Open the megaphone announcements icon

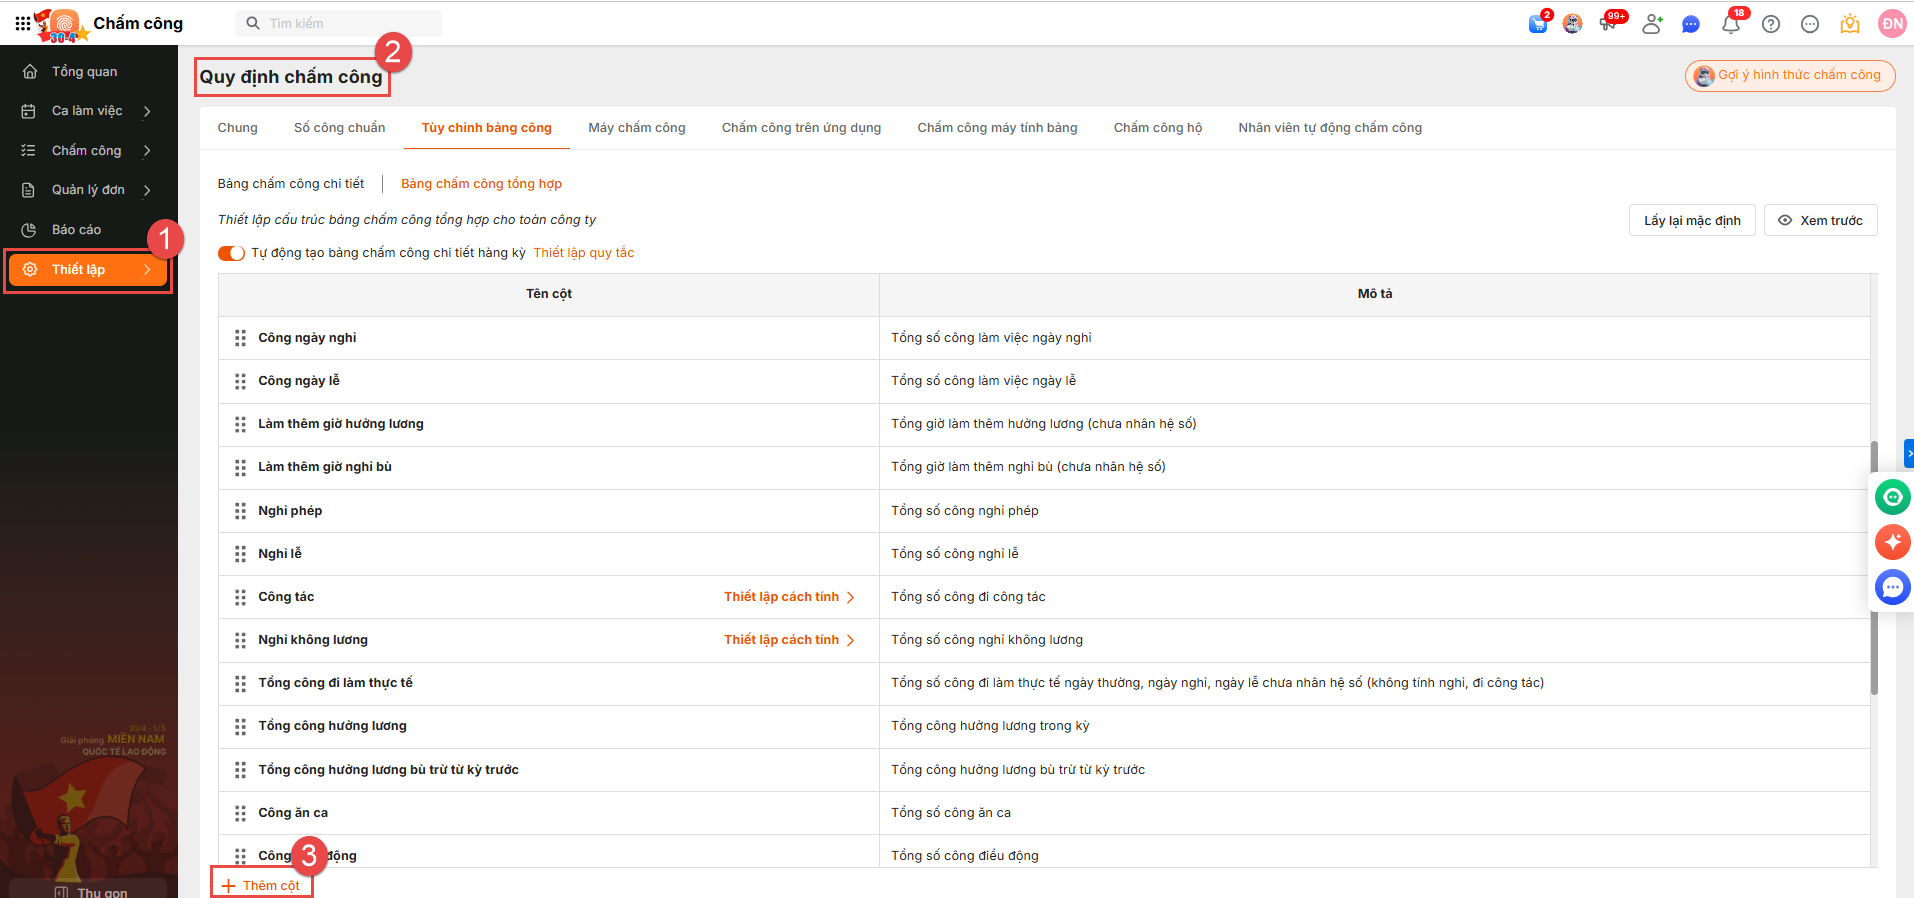tap(1609, 24)
